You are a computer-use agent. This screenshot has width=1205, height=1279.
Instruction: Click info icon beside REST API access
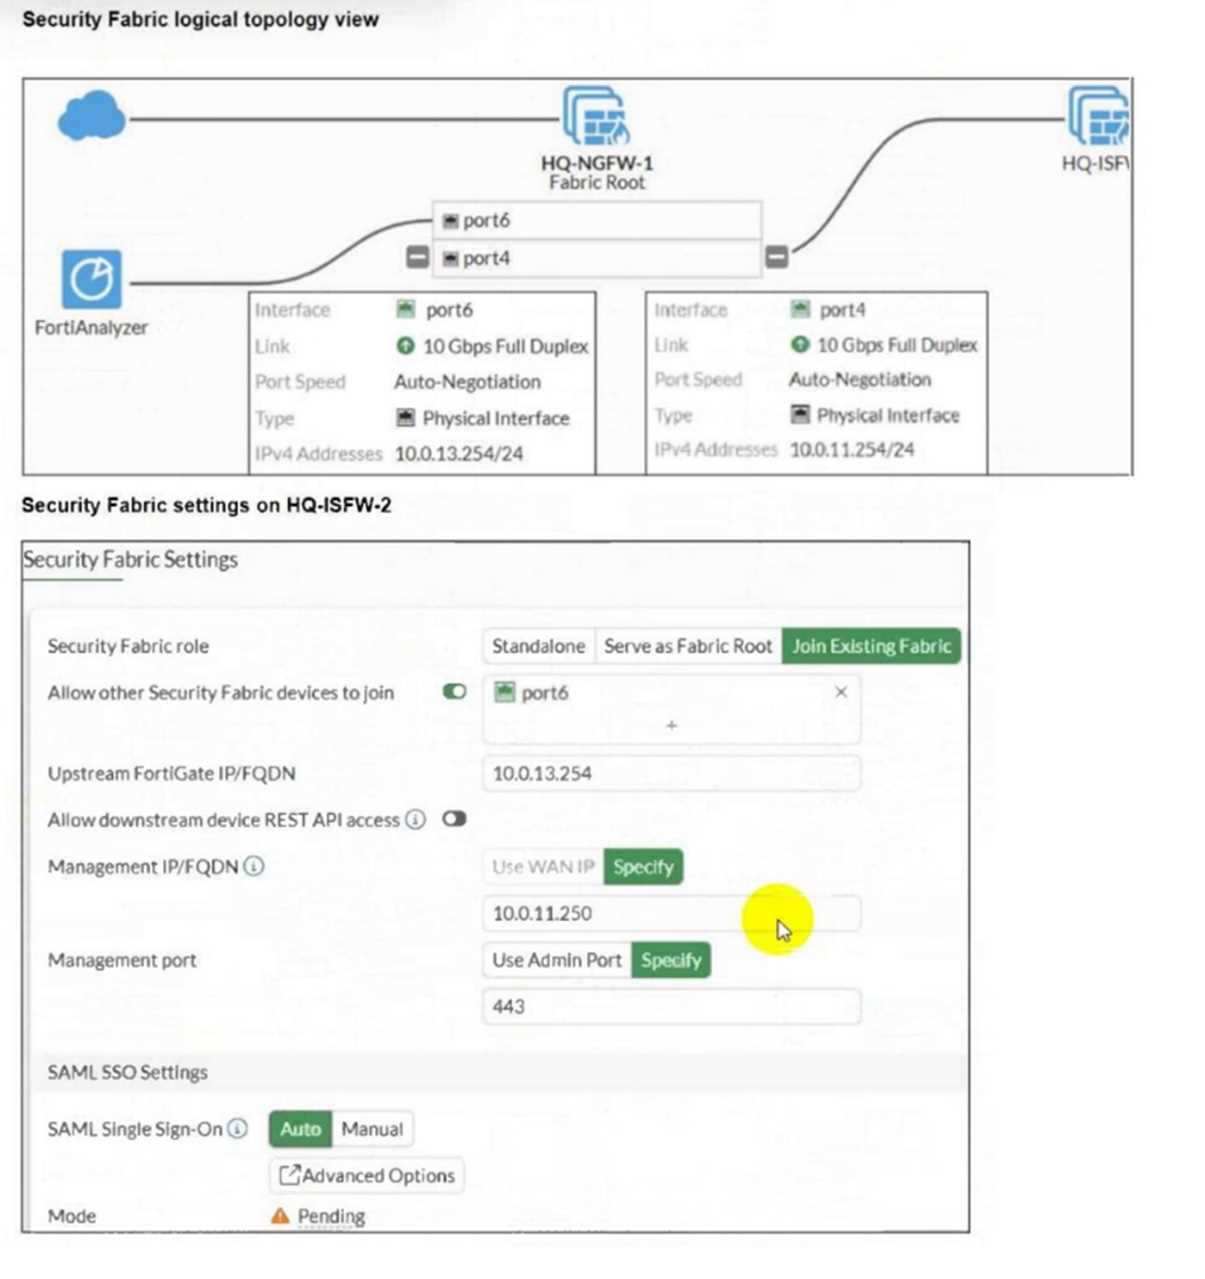click(x=415, y=820)
